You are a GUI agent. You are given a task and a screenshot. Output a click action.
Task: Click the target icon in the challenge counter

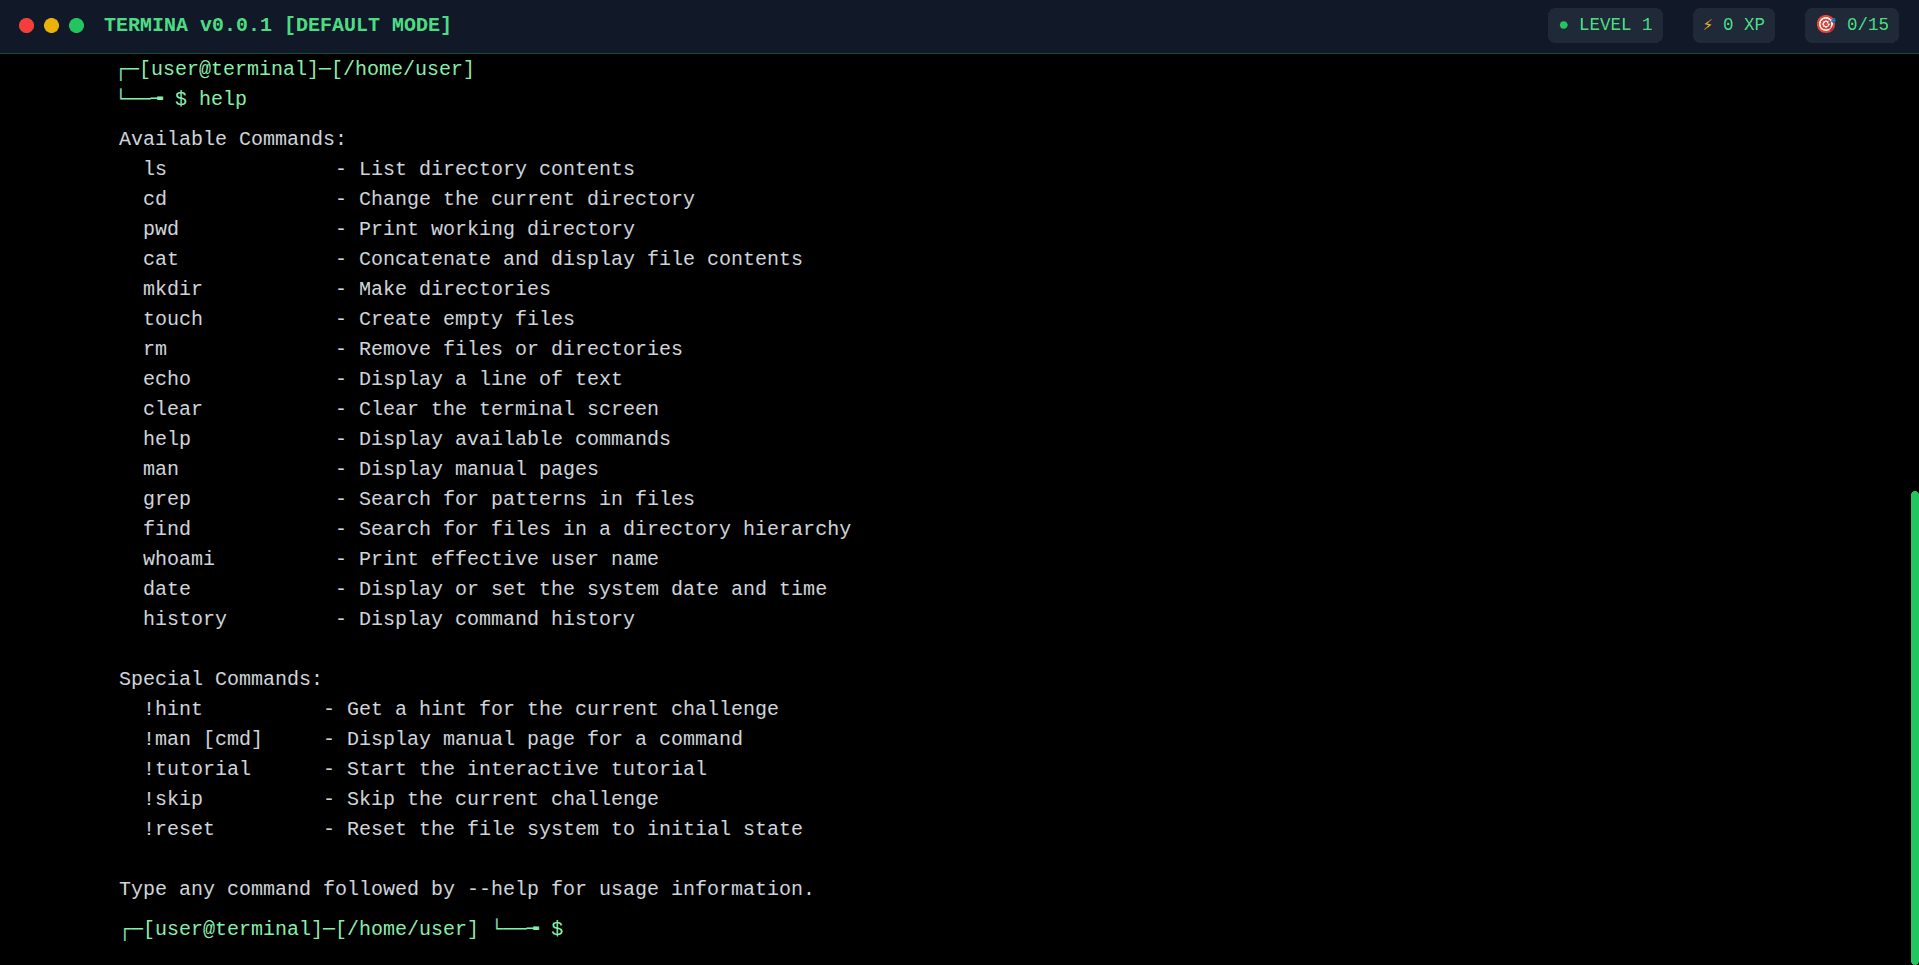pyautogui.click(x=1827, y=25)
